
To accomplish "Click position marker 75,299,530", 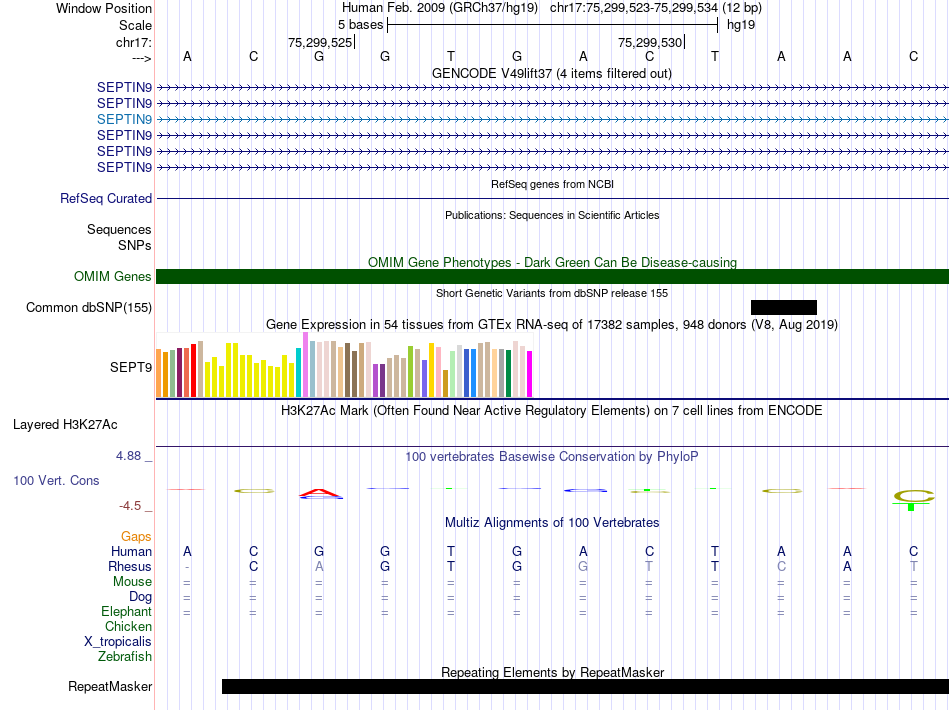I will pos(650,42).
